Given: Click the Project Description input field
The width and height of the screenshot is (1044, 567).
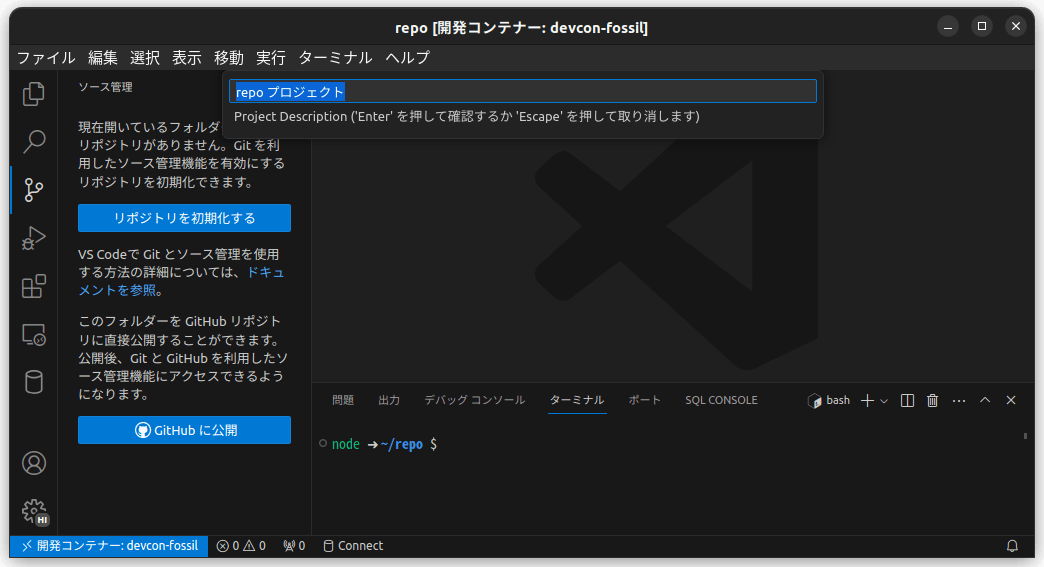Looking at the screenshot, I should [x=523, y=91].
